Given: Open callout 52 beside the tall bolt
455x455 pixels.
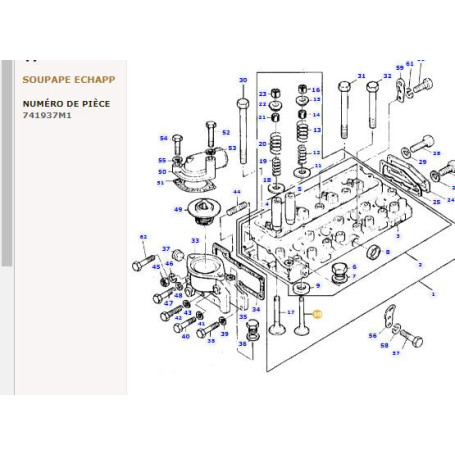Looking at the screenshot, I should [226, 132].
